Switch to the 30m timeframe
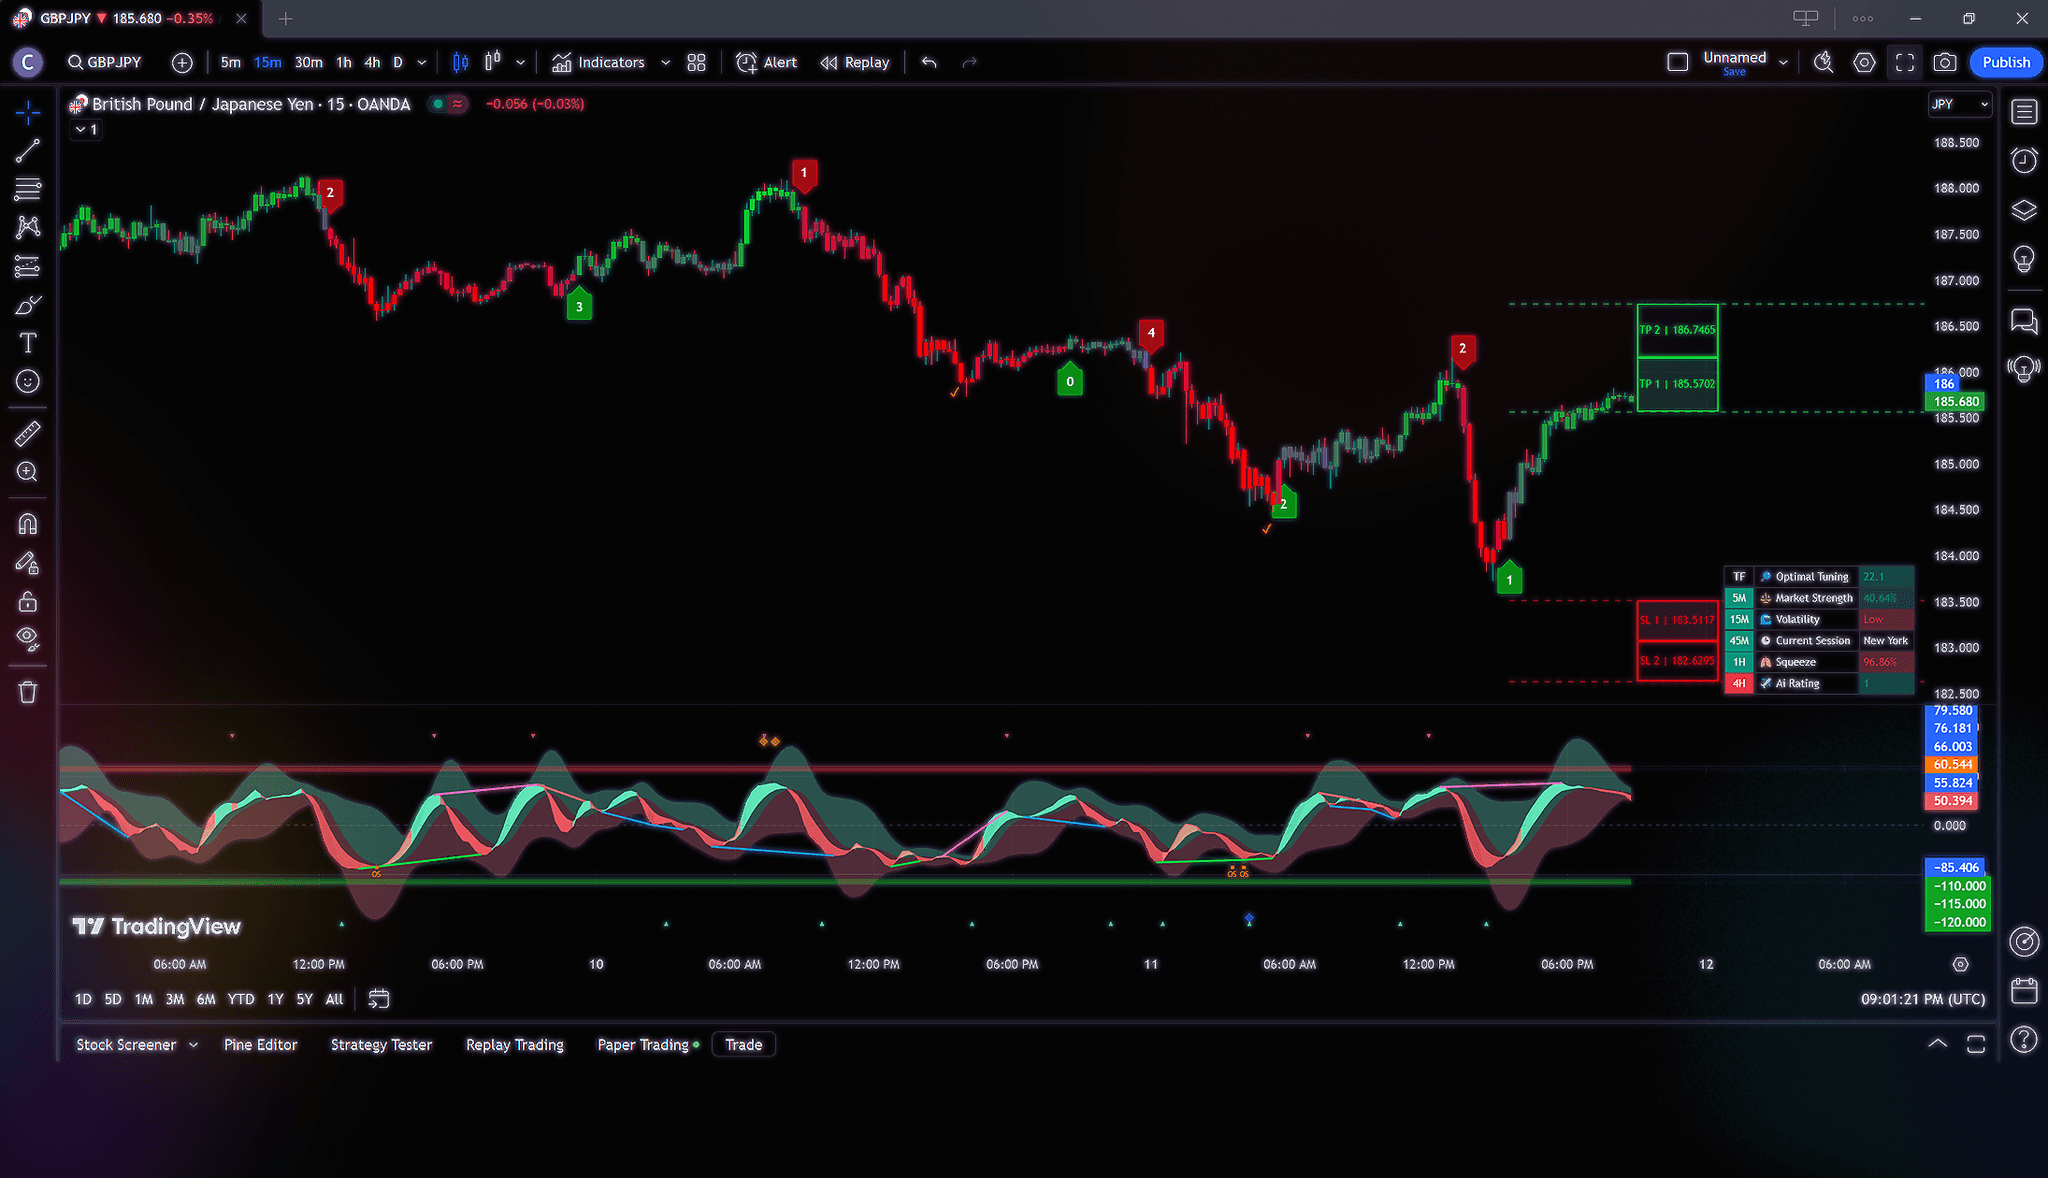 coord(309,62)
